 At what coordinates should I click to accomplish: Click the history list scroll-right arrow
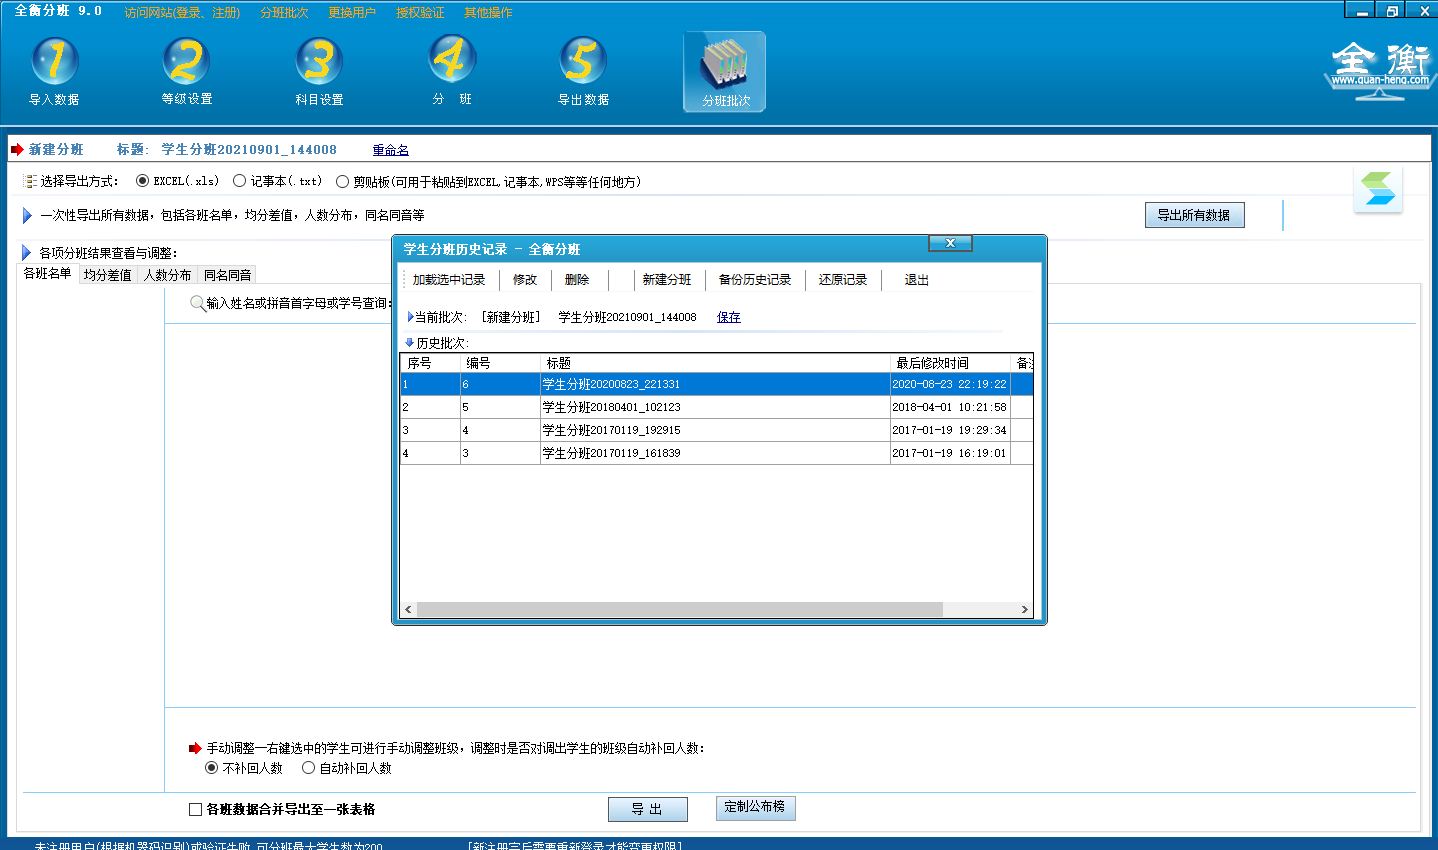pos(1024,609)
